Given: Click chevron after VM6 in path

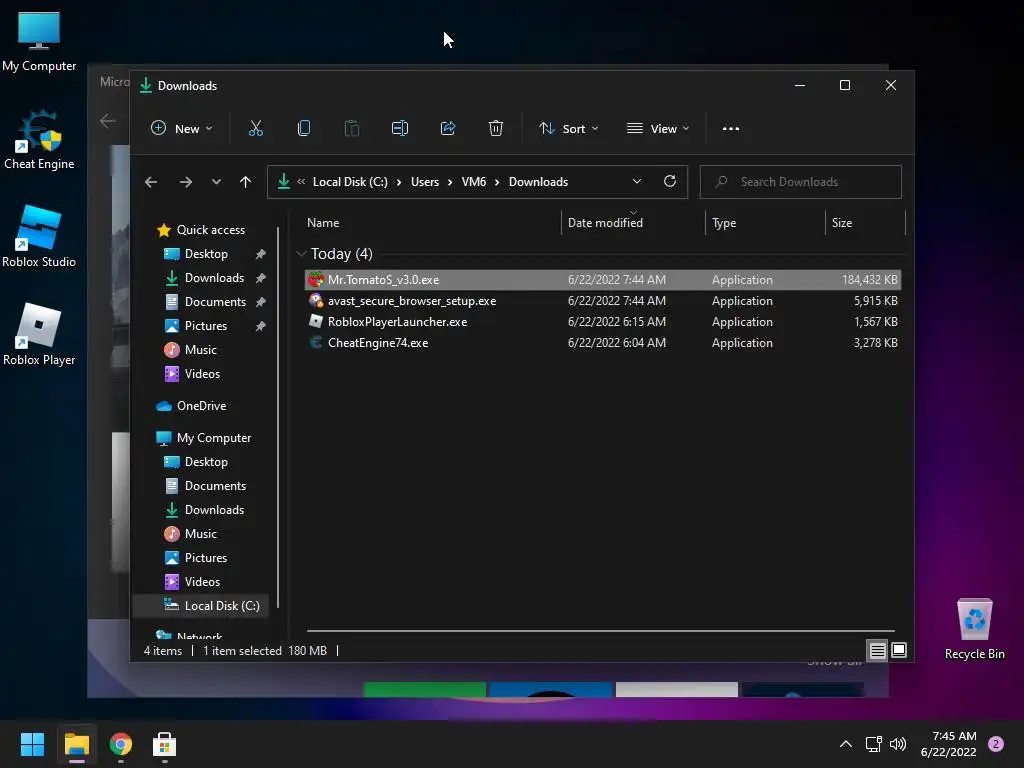Looking at the screenshot, I should 497,182.
